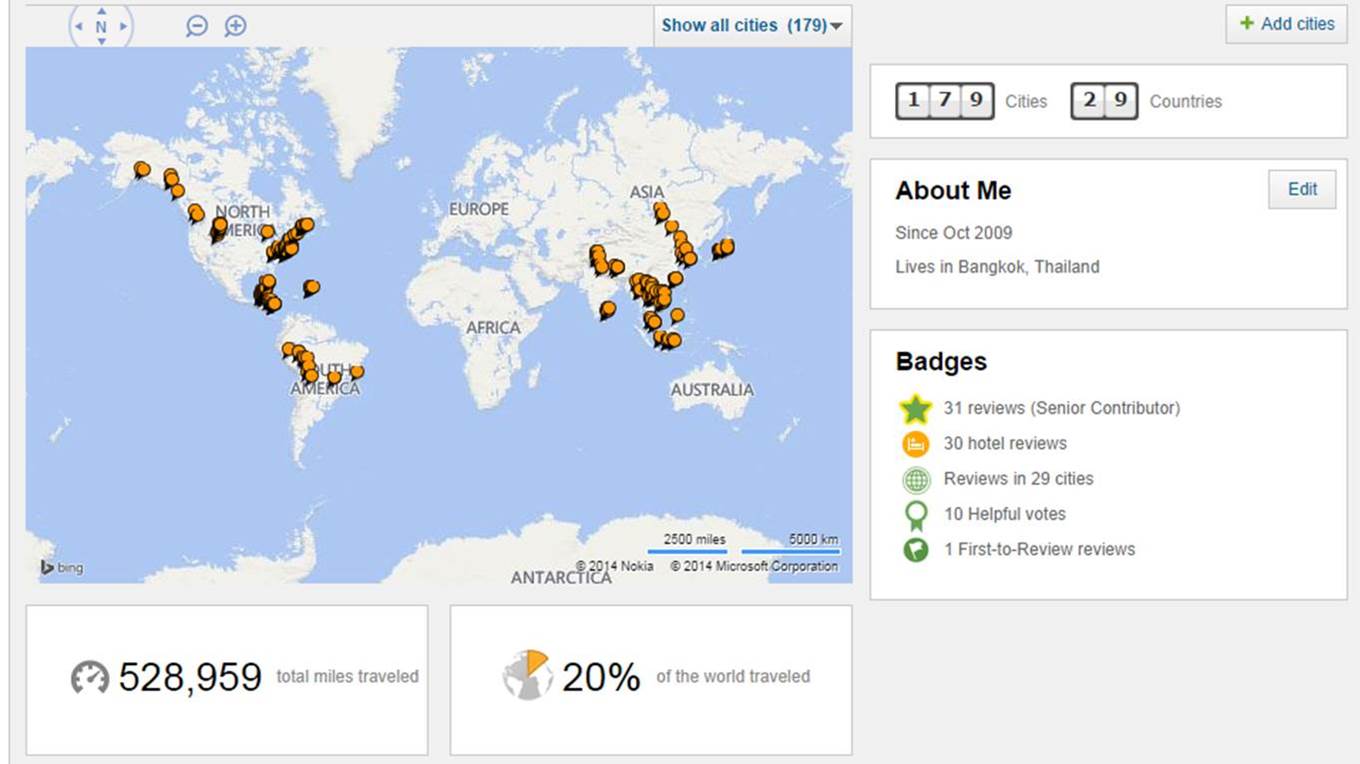Screen dimensions: 1360x764
Task: Click the green star Senior Contributor badge icon
Action: [915, 409]
